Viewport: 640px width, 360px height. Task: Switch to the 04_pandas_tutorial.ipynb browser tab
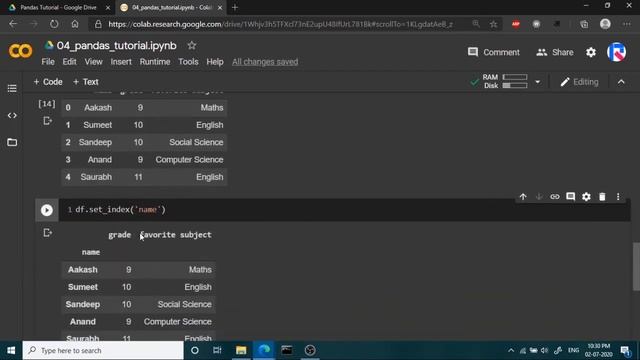pos(171,7)
